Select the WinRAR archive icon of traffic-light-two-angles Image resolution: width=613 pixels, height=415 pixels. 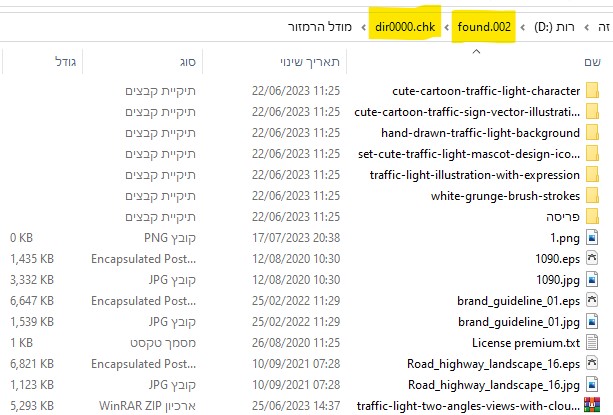592,405
